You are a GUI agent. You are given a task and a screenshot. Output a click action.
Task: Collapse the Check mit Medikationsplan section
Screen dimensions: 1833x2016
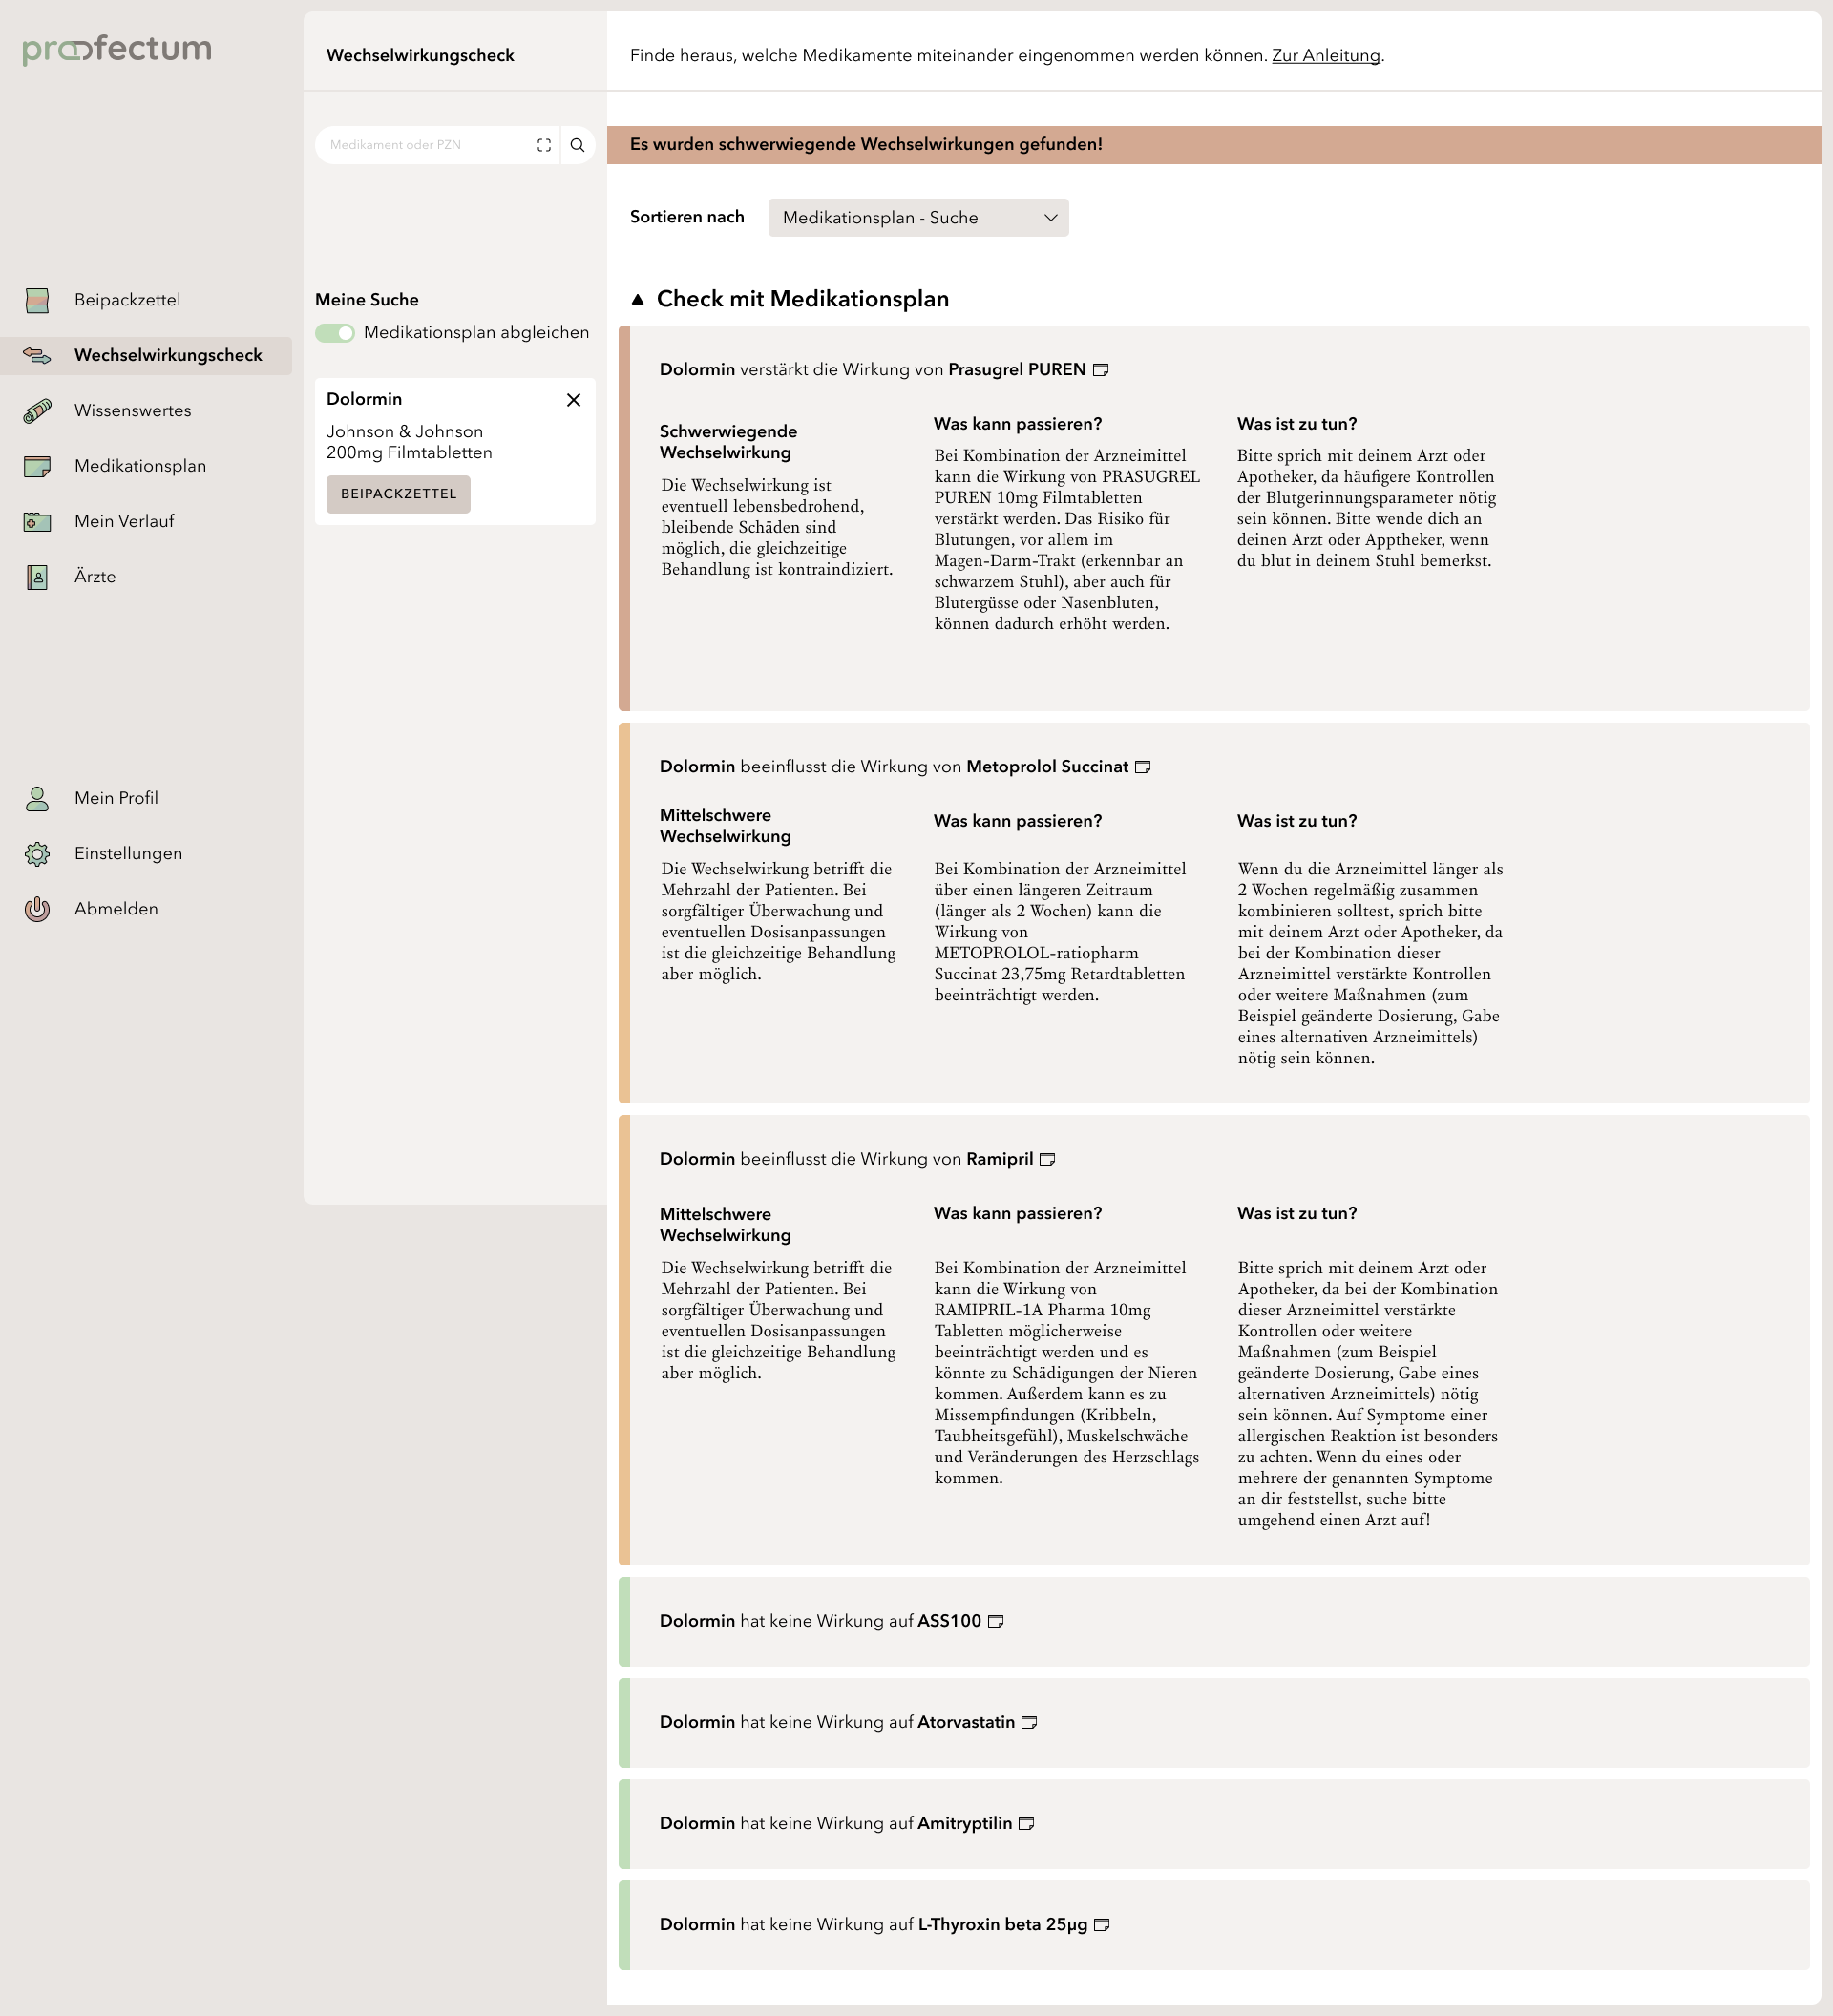(638, 299)
